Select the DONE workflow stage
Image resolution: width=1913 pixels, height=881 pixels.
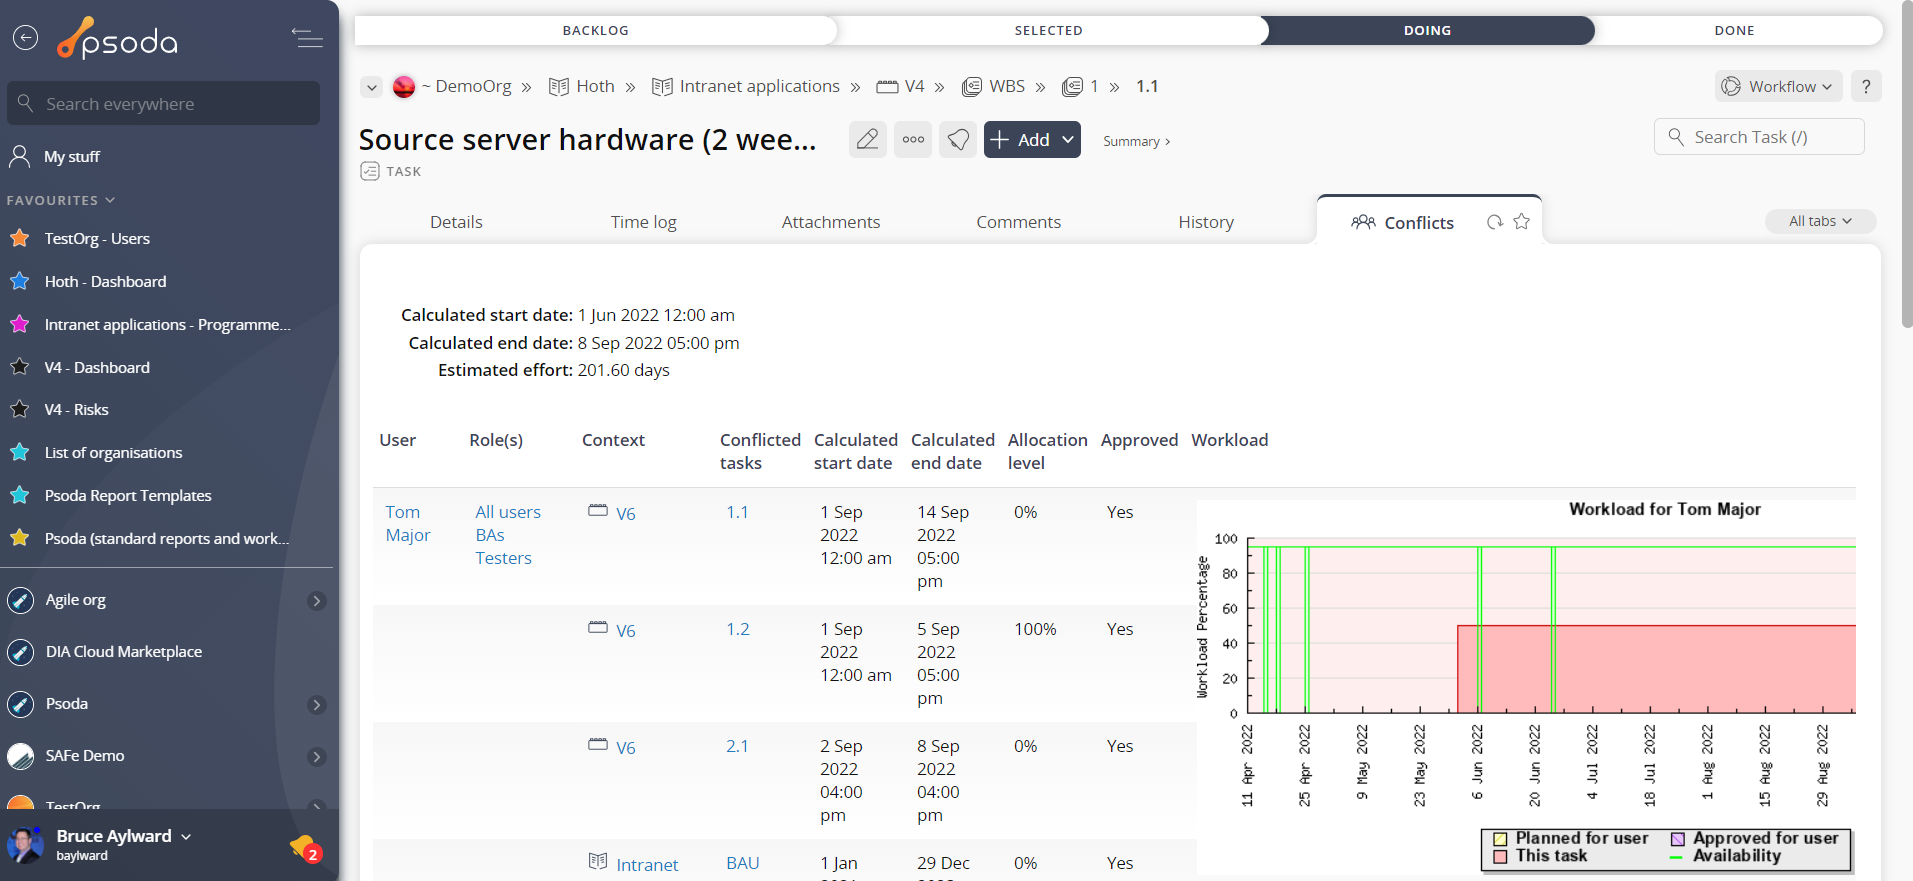pyautogui.click(x=1734, y=30)
